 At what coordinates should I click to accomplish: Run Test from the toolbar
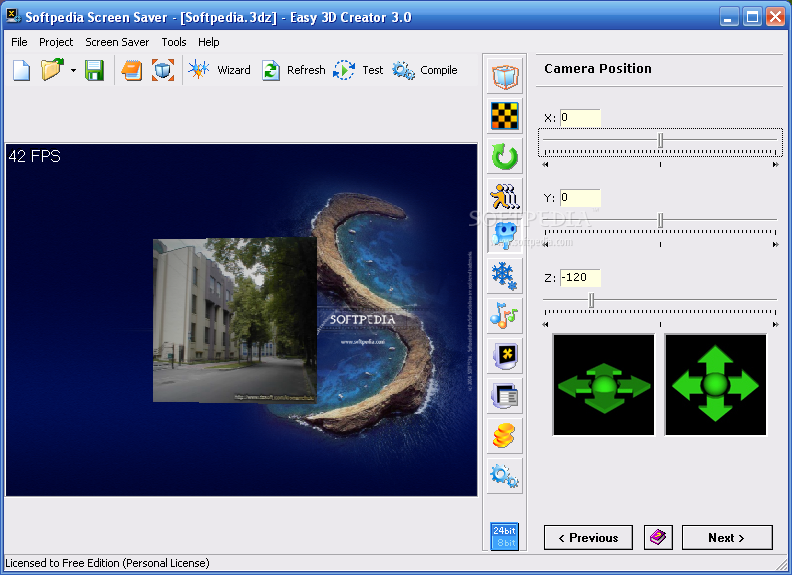coord(358,70)
